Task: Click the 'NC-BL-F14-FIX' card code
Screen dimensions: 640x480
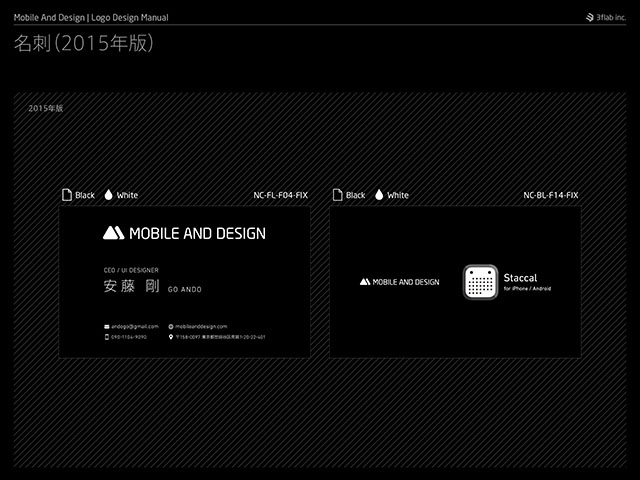Action: [x=551, y=195]
